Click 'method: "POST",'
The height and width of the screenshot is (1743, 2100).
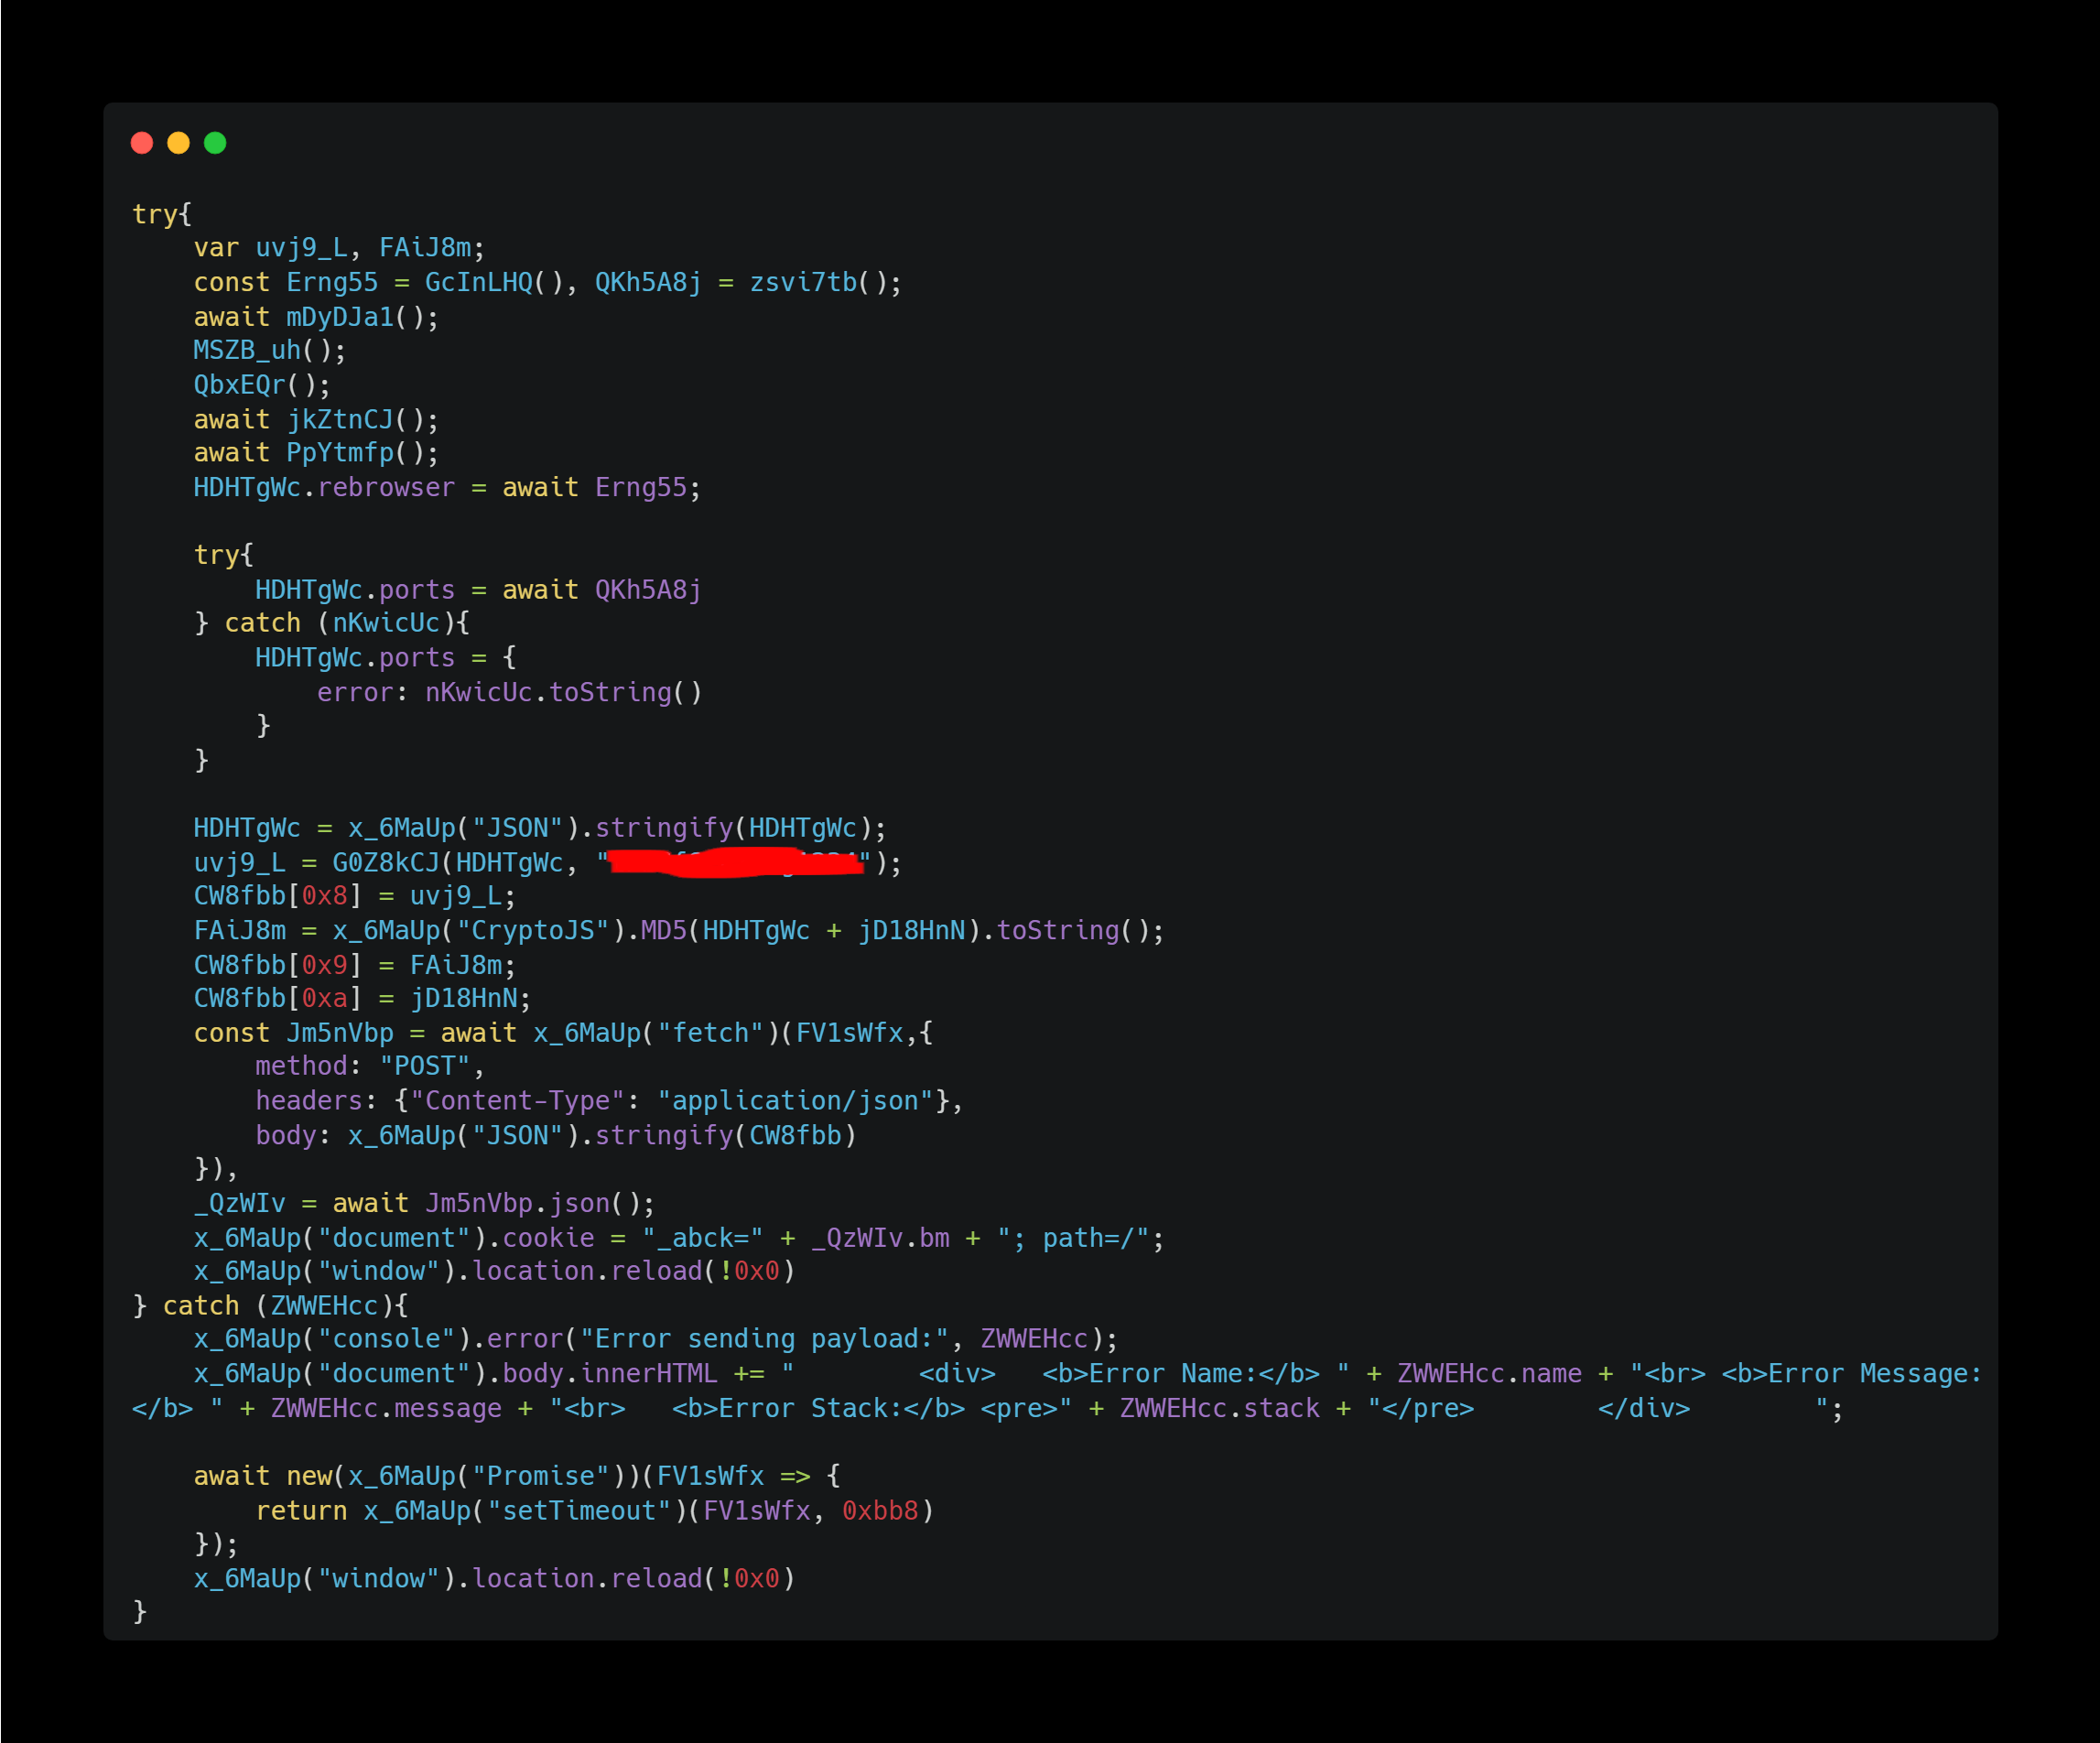[x=370, y=1066]
